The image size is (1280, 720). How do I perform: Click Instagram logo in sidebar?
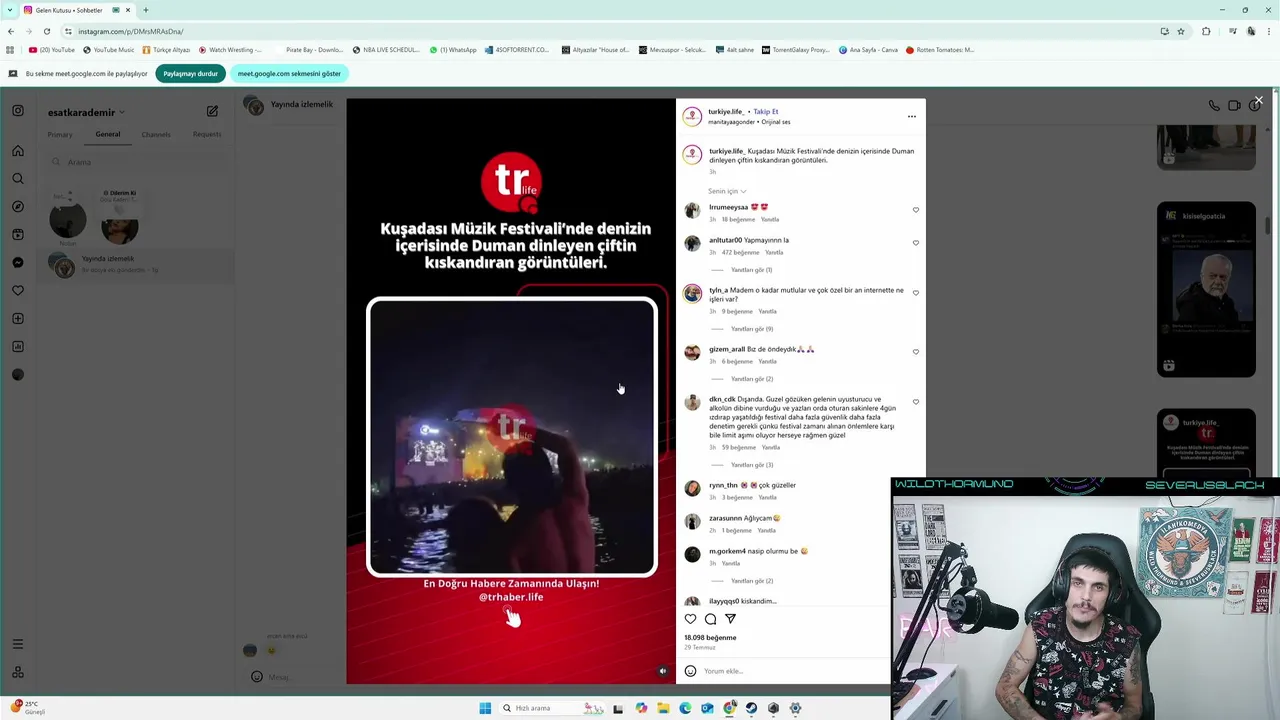tap(18, 111)
